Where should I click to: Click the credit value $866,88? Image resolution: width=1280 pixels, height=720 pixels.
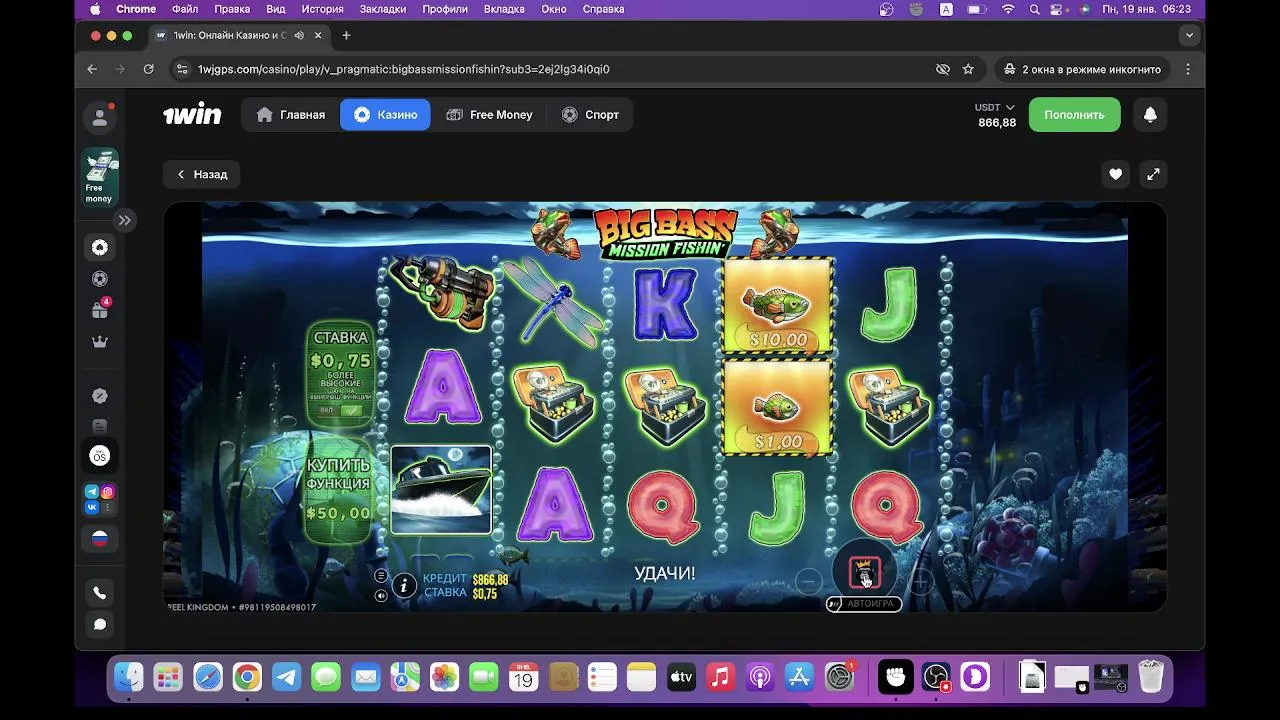[490, 580]
